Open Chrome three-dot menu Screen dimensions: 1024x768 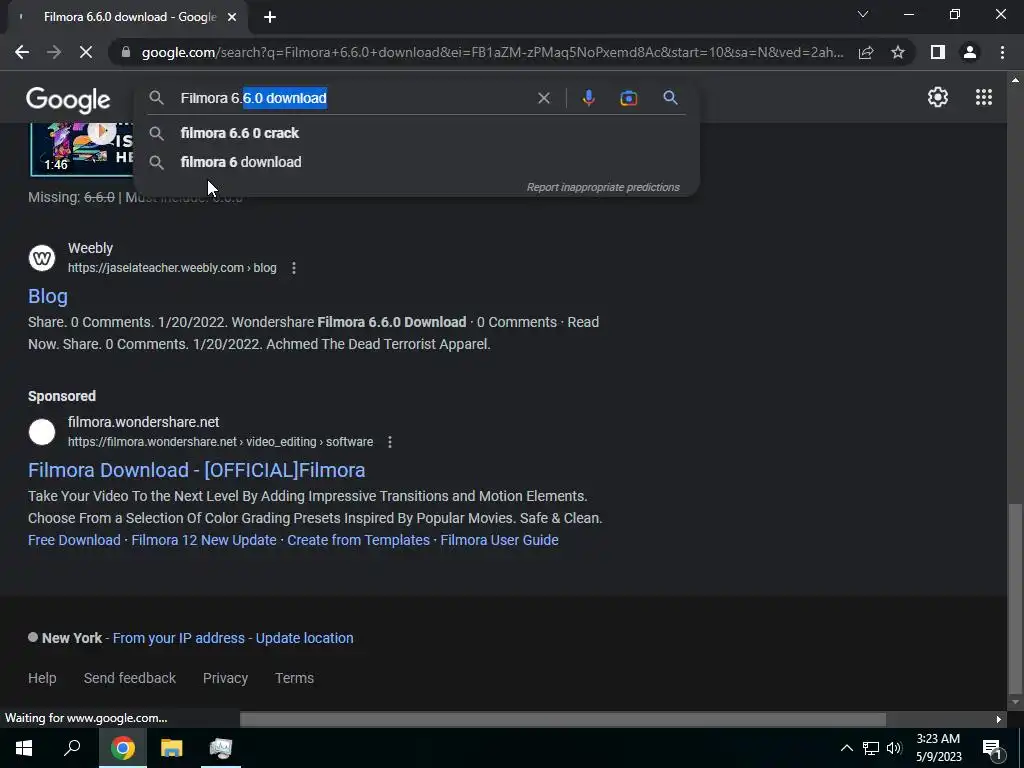click(x=1002, y=52)
